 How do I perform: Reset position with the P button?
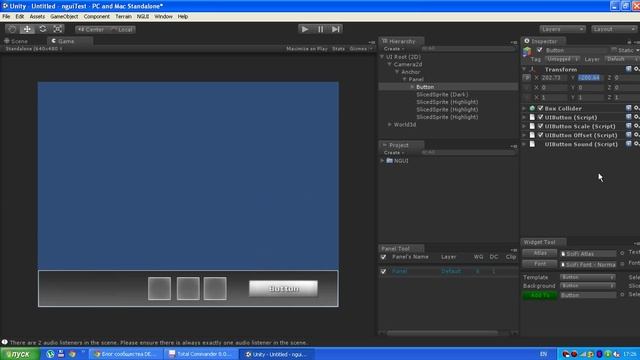[527, 78]
